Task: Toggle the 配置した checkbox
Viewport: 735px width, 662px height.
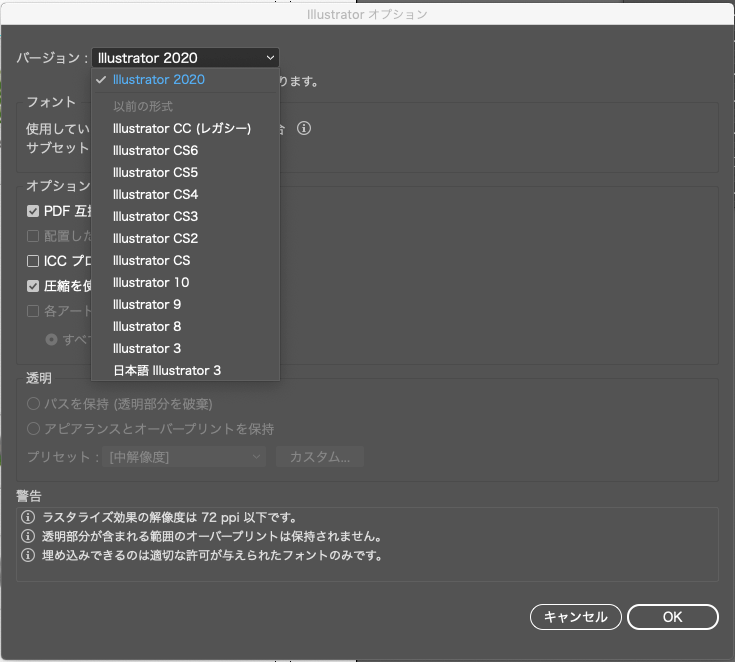Action: click(33, 236)
